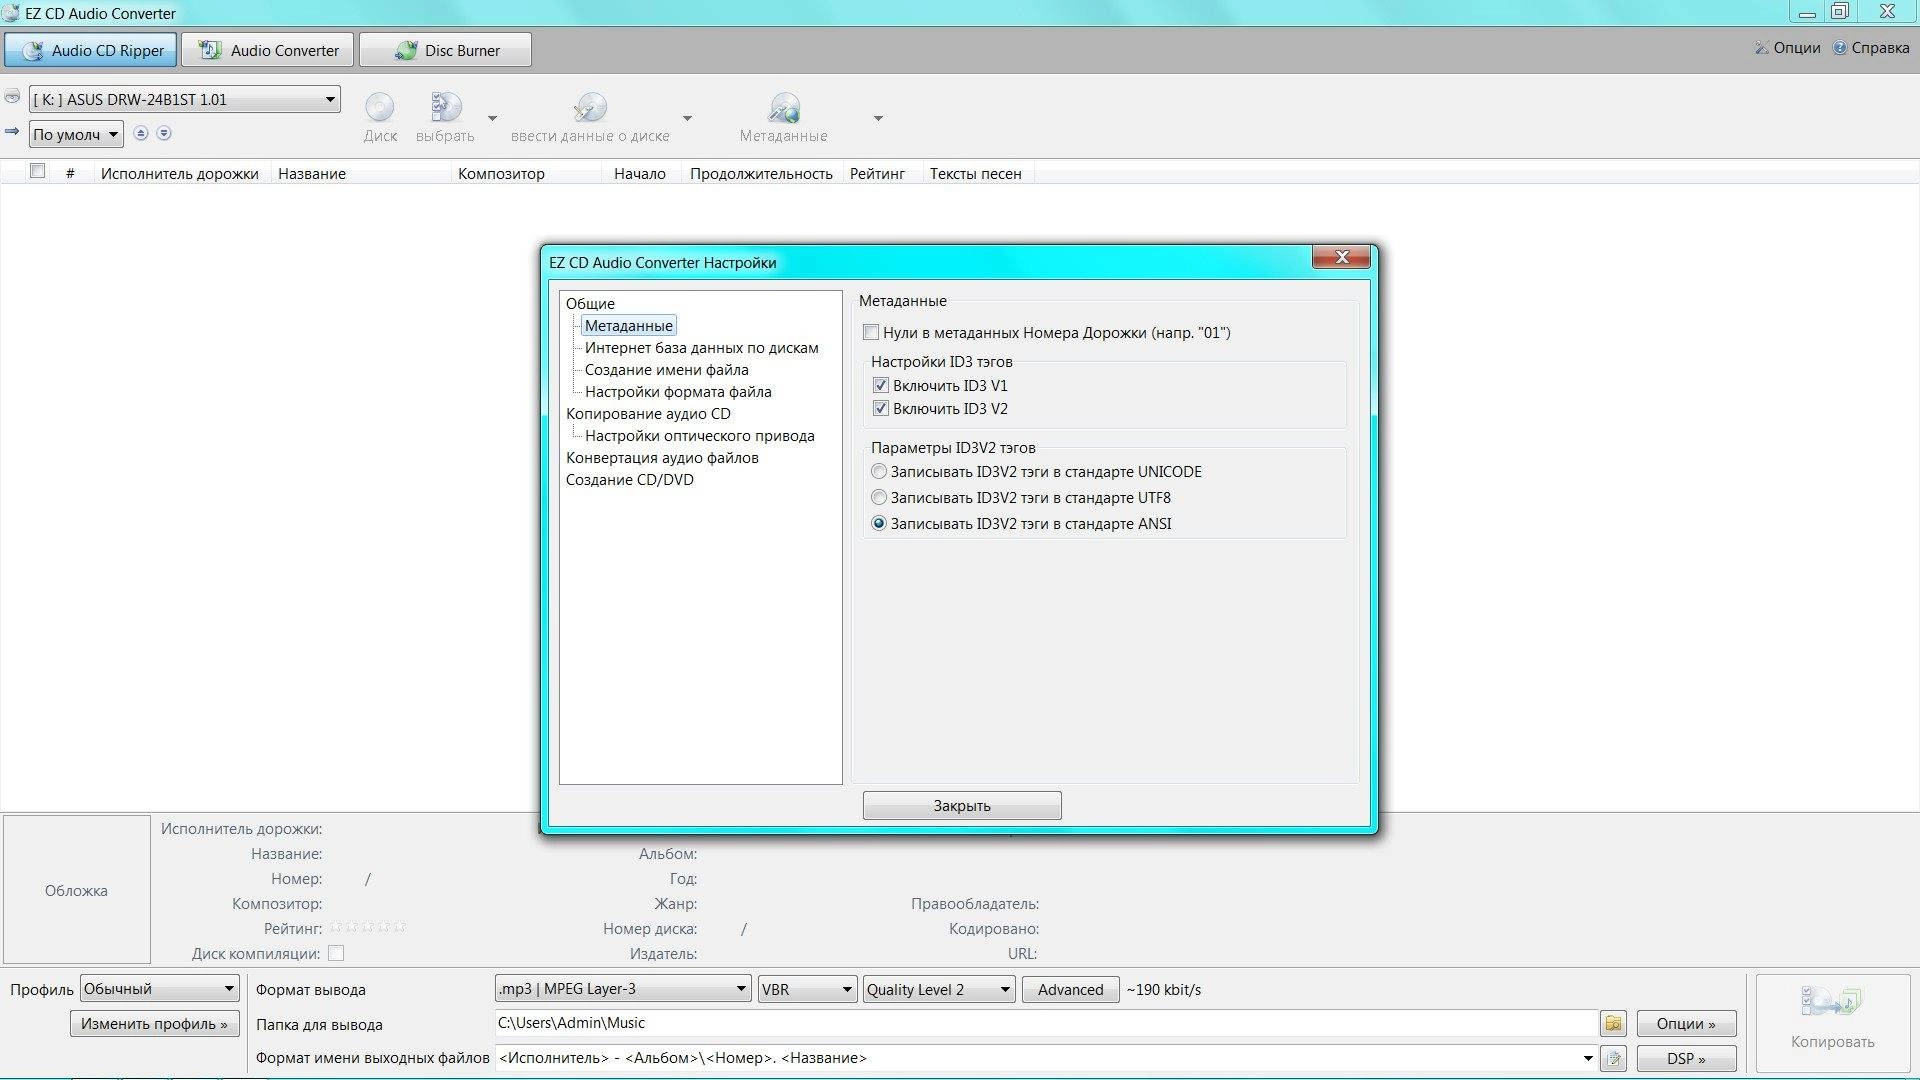Image resolution: width=1920 pixels, height=1080 pixels.
Task: Switch to the Audio Converter tab
Action: 267,50
